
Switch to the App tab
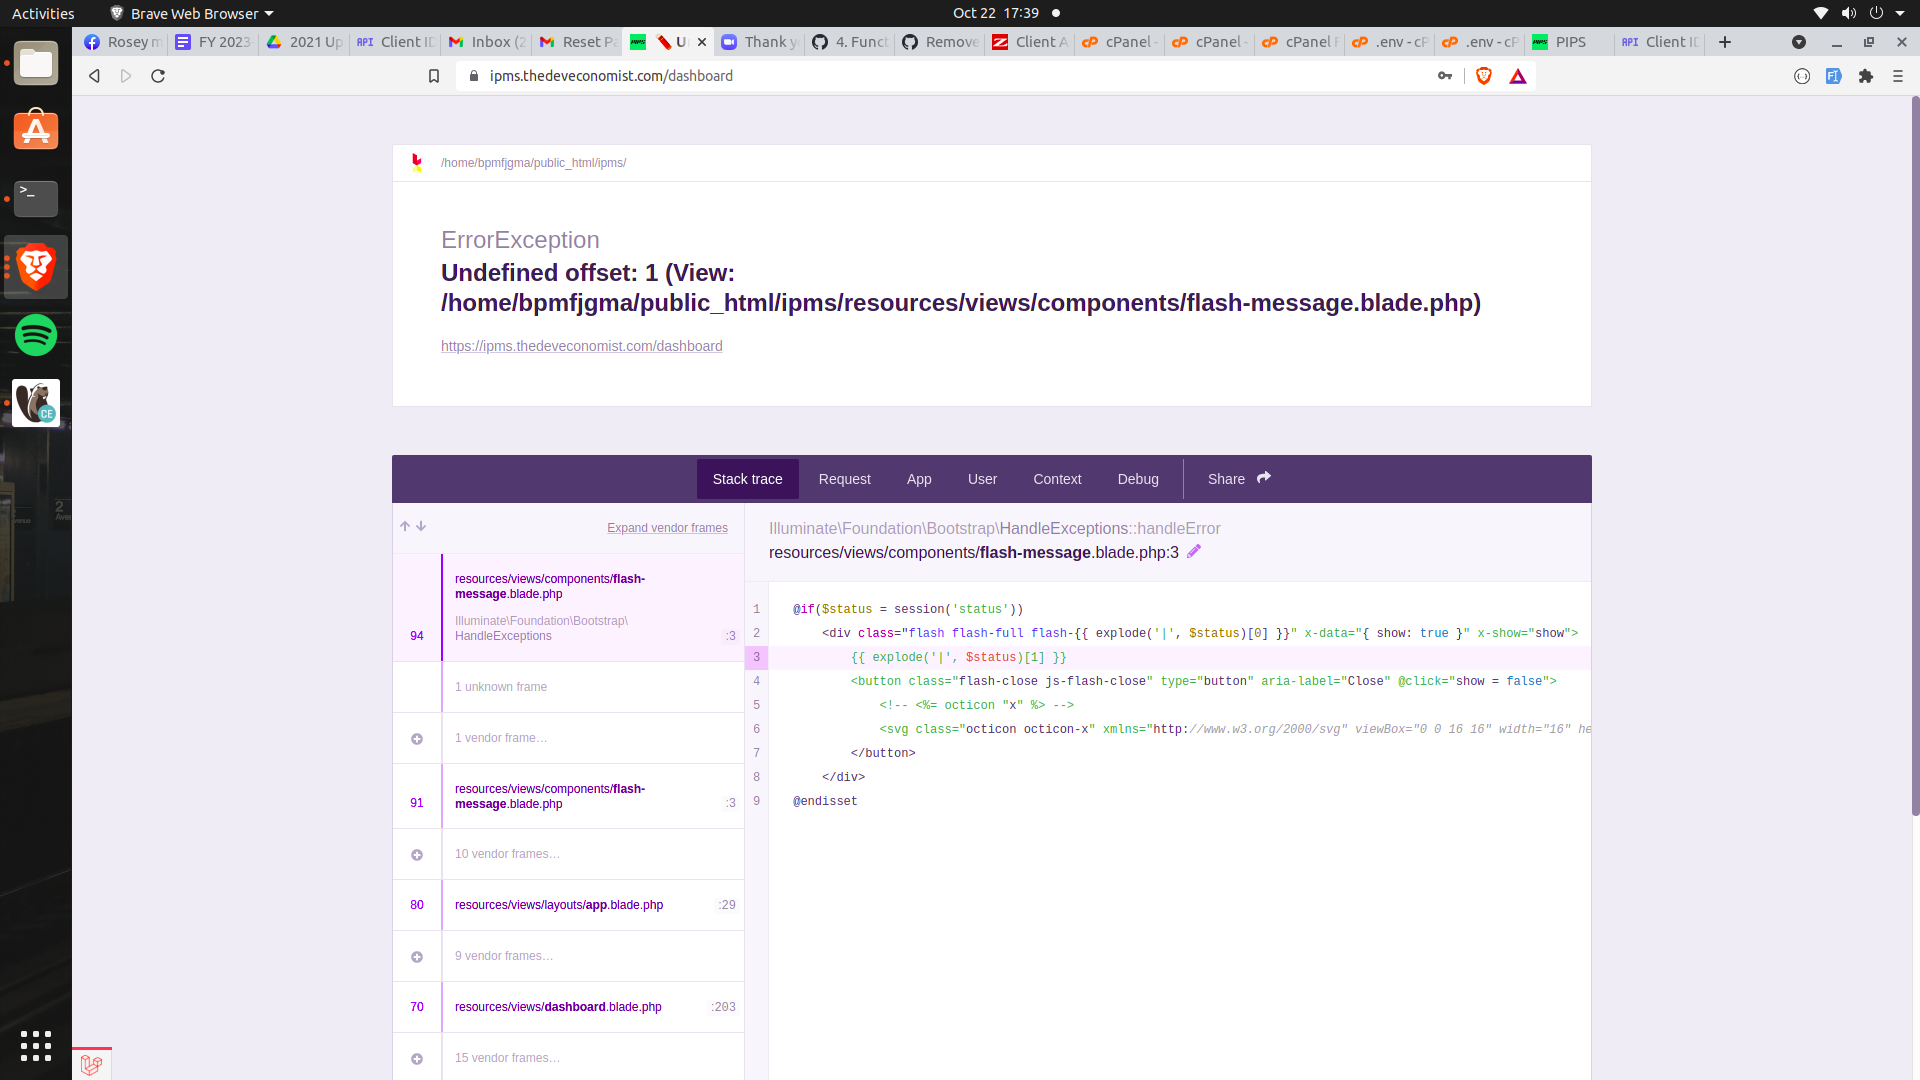pyautogui.click(x=919, y=479)
